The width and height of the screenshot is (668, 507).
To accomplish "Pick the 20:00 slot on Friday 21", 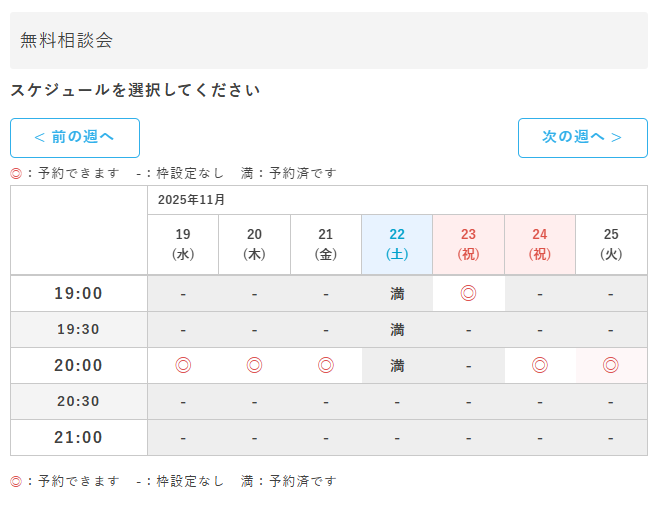I will point(326,365).
